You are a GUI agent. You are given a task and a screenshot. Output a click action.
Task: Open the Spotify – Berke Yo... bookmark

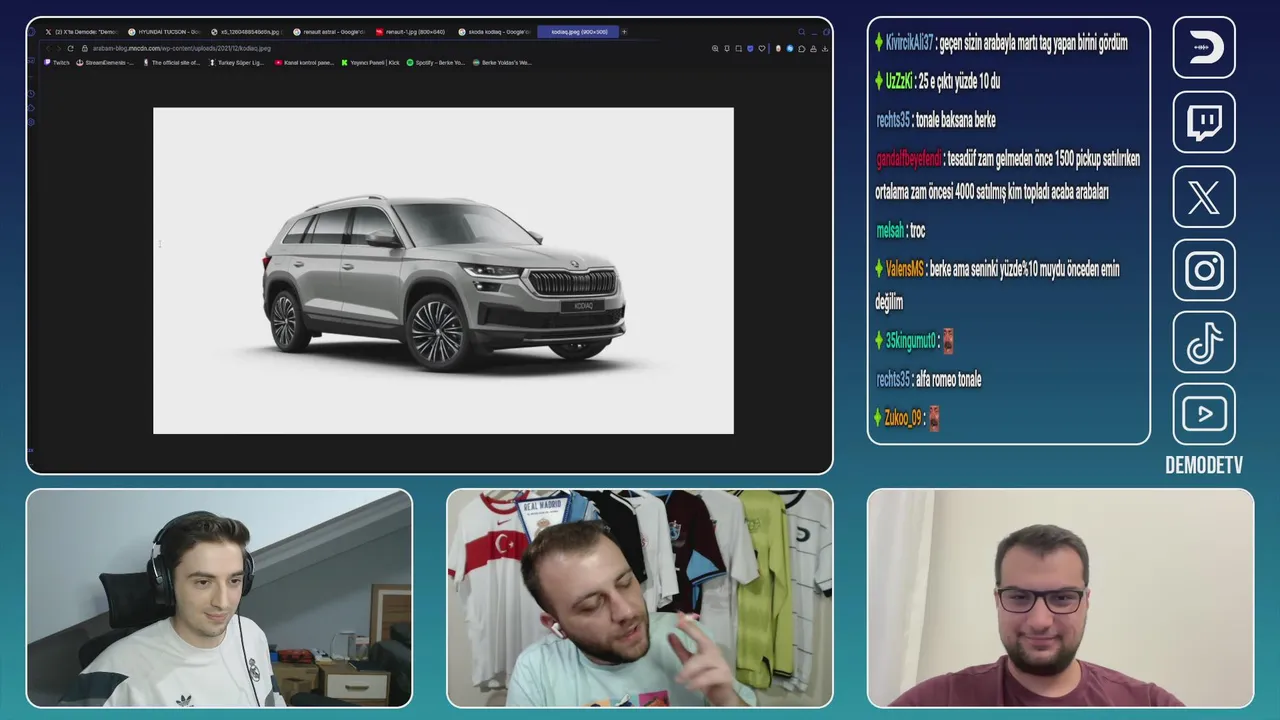pos(435,62)
